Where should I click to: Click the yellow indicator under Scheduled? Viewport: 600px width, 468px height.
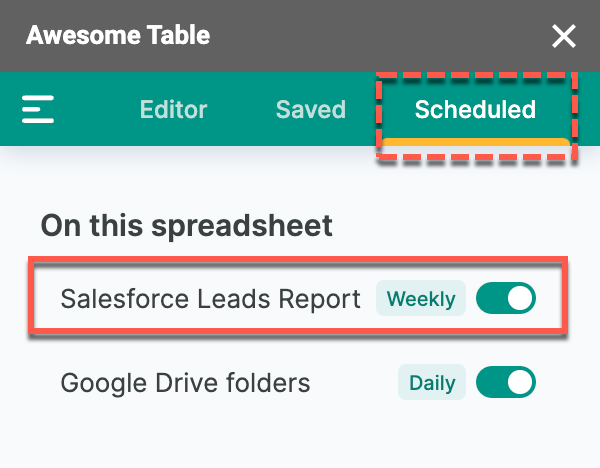(x=476, y=142)
